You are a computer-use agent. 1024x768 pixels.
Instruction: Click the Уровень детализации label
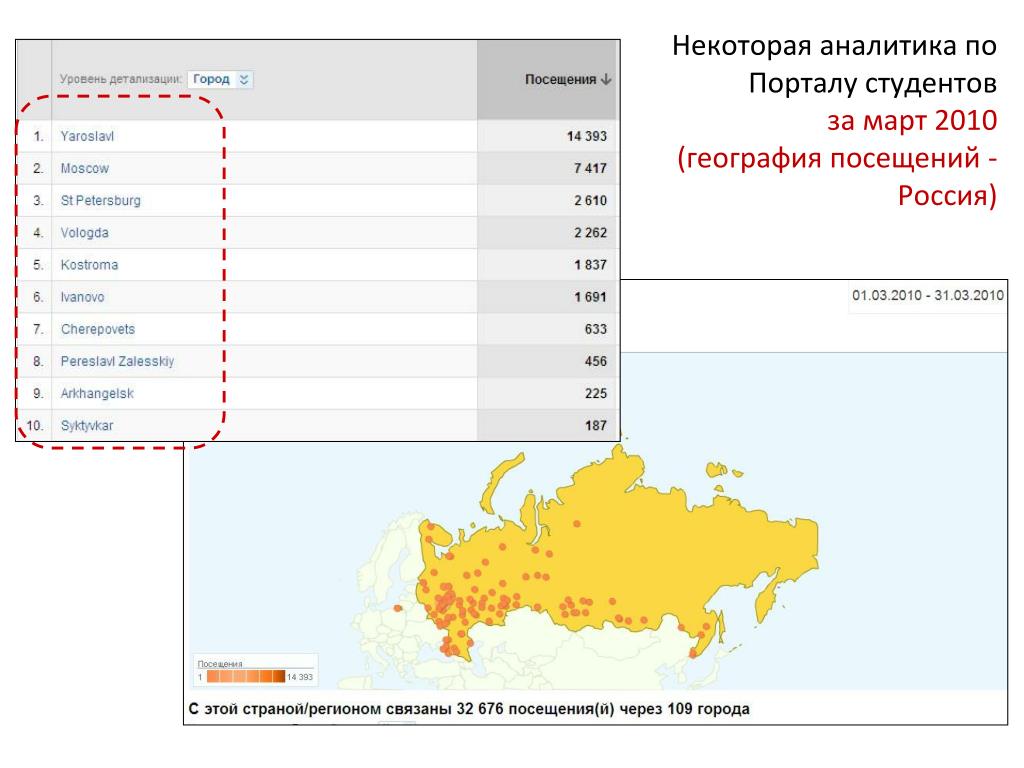pos(120,79)
